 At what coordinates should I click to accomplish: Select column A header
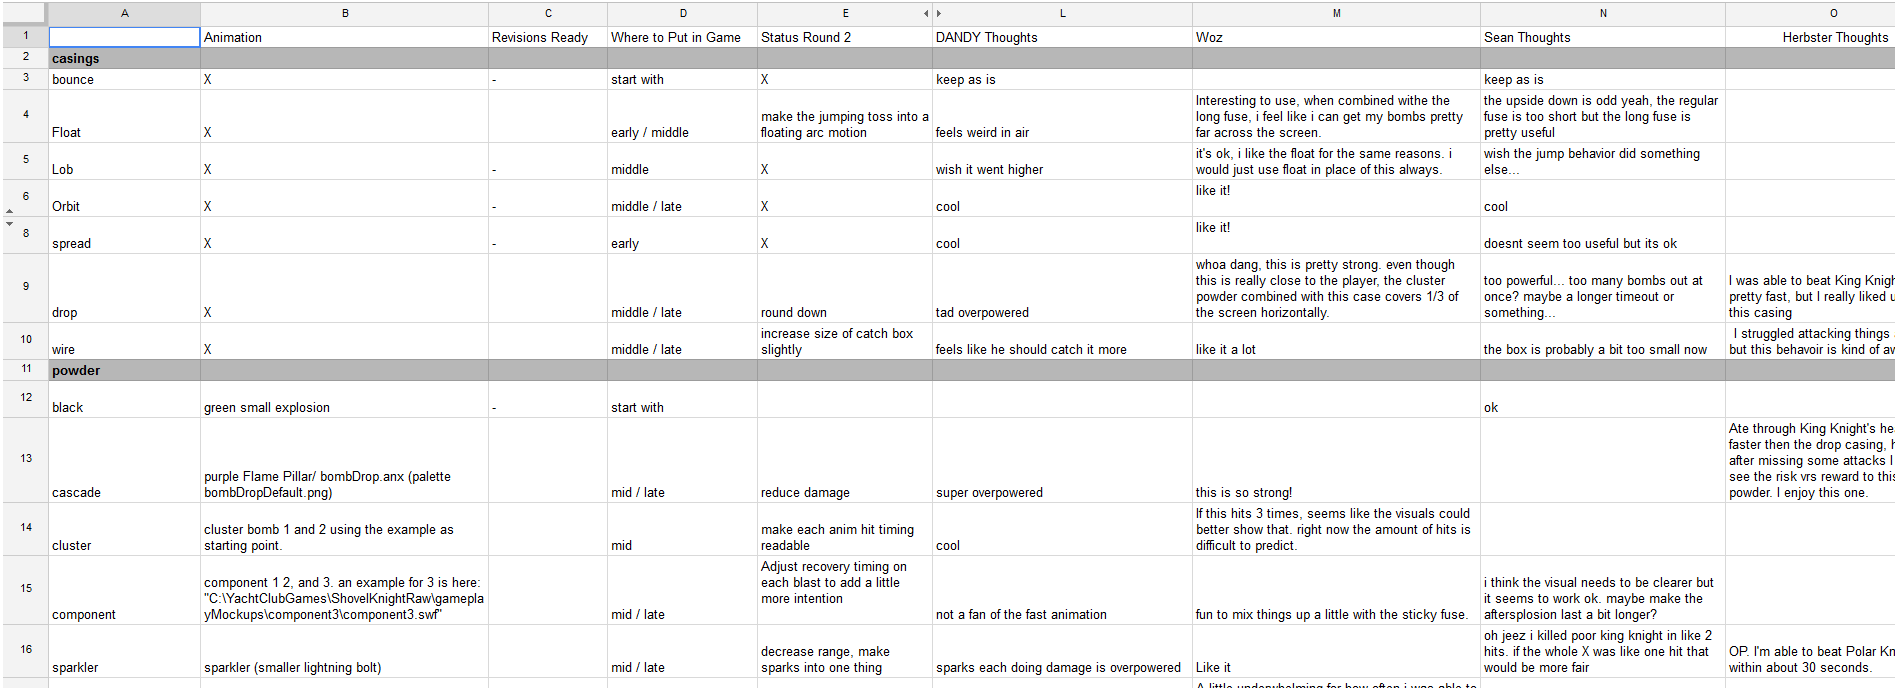[x=124, y=14]
